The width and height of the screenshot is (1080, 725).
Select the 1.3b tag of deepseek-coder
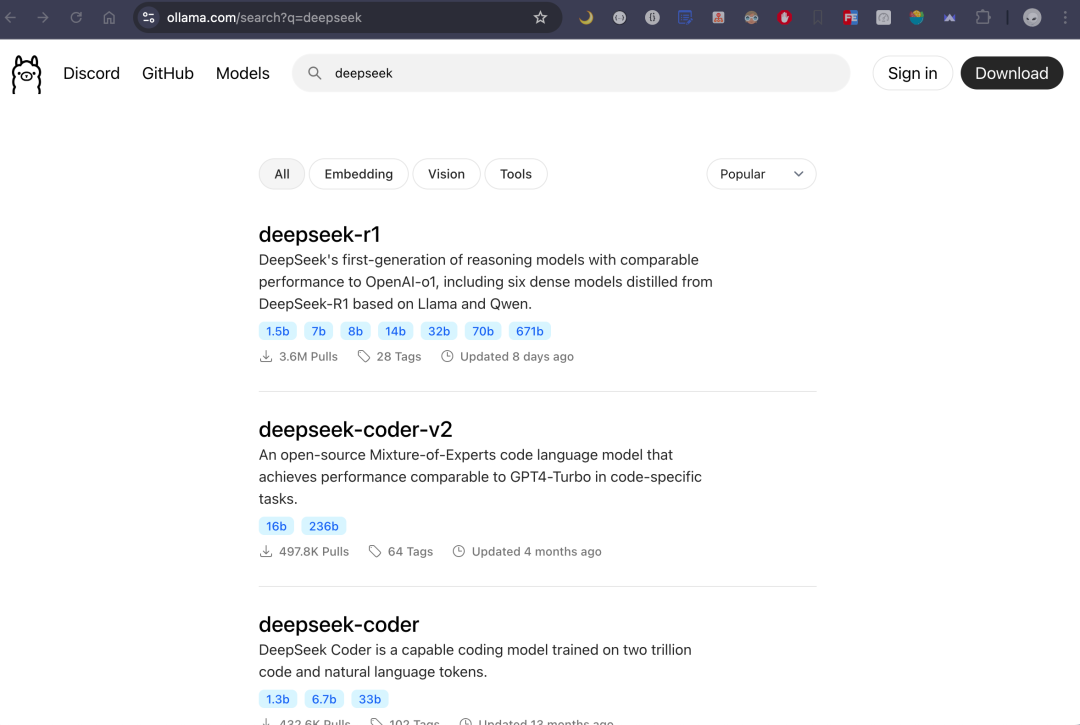click(278, 699)
